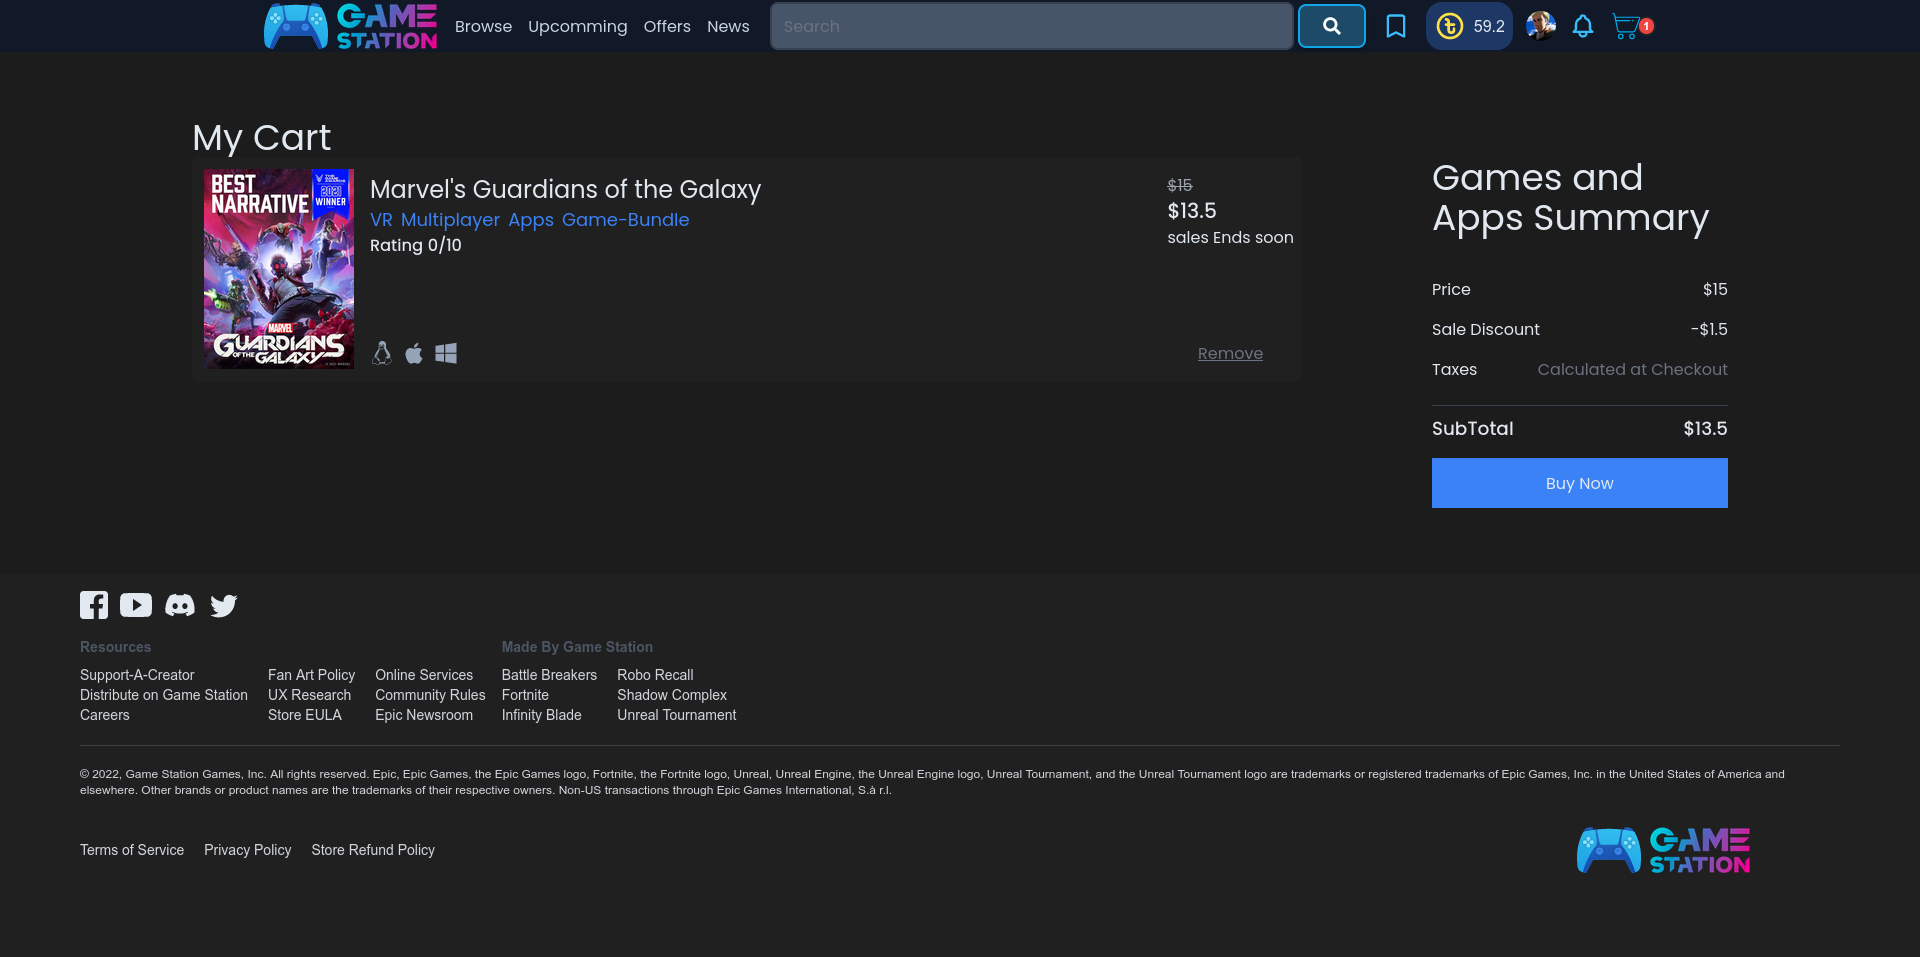
Task: Open Fortnite footer link
Action: tap(525, 695)
